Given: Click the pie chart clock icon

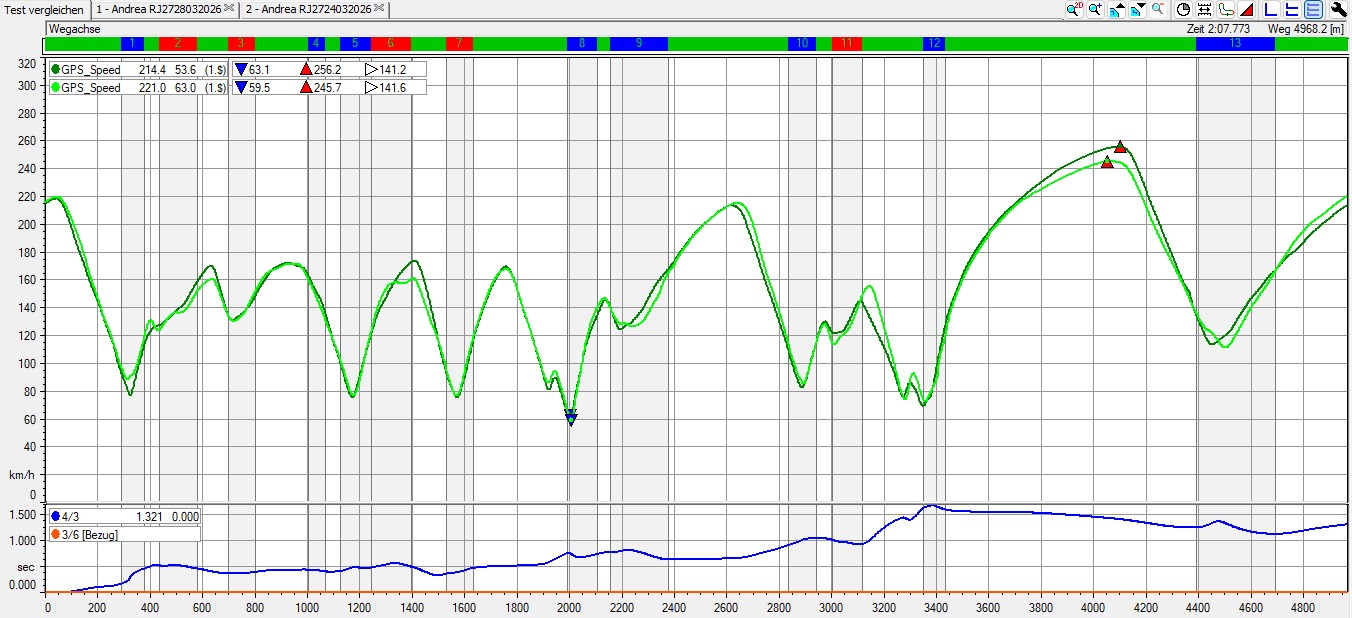Looking at the screenshot, I should point(1183,9).
